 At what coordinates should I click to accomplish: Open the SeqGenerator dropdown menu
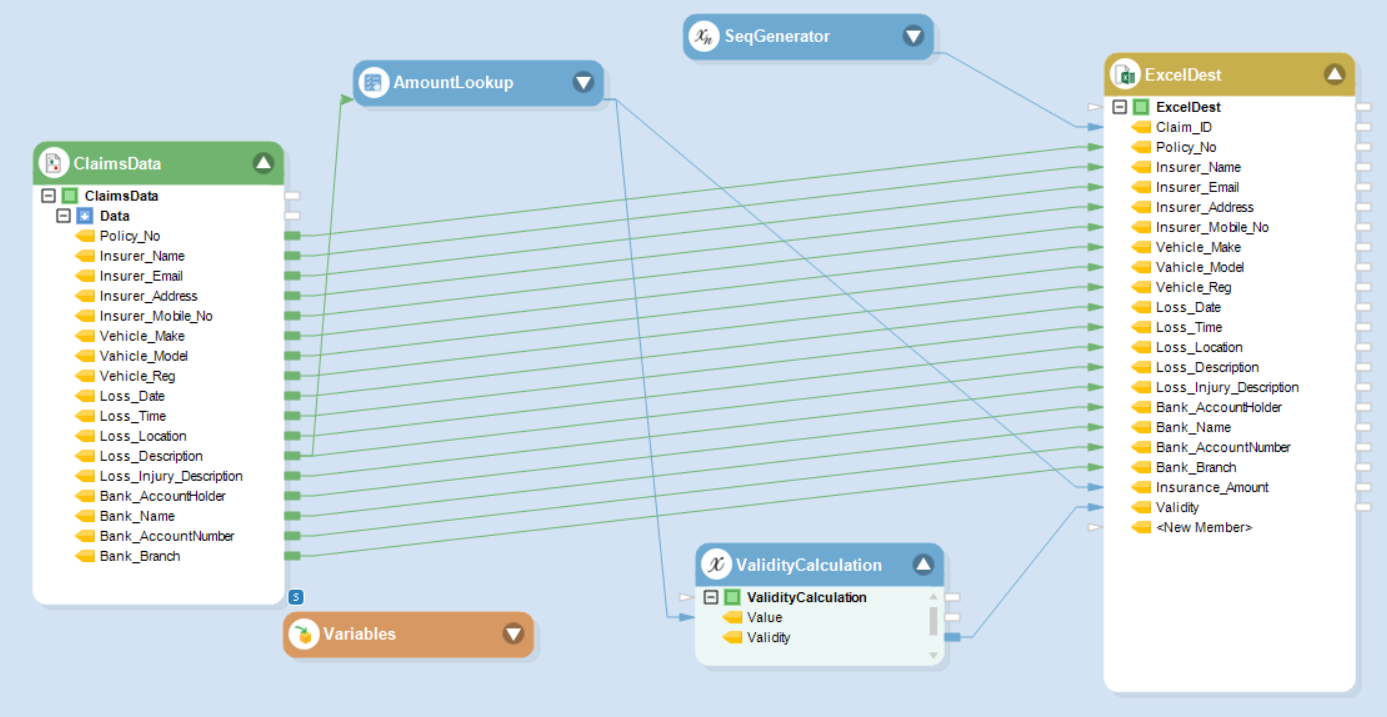pos(913,35)
